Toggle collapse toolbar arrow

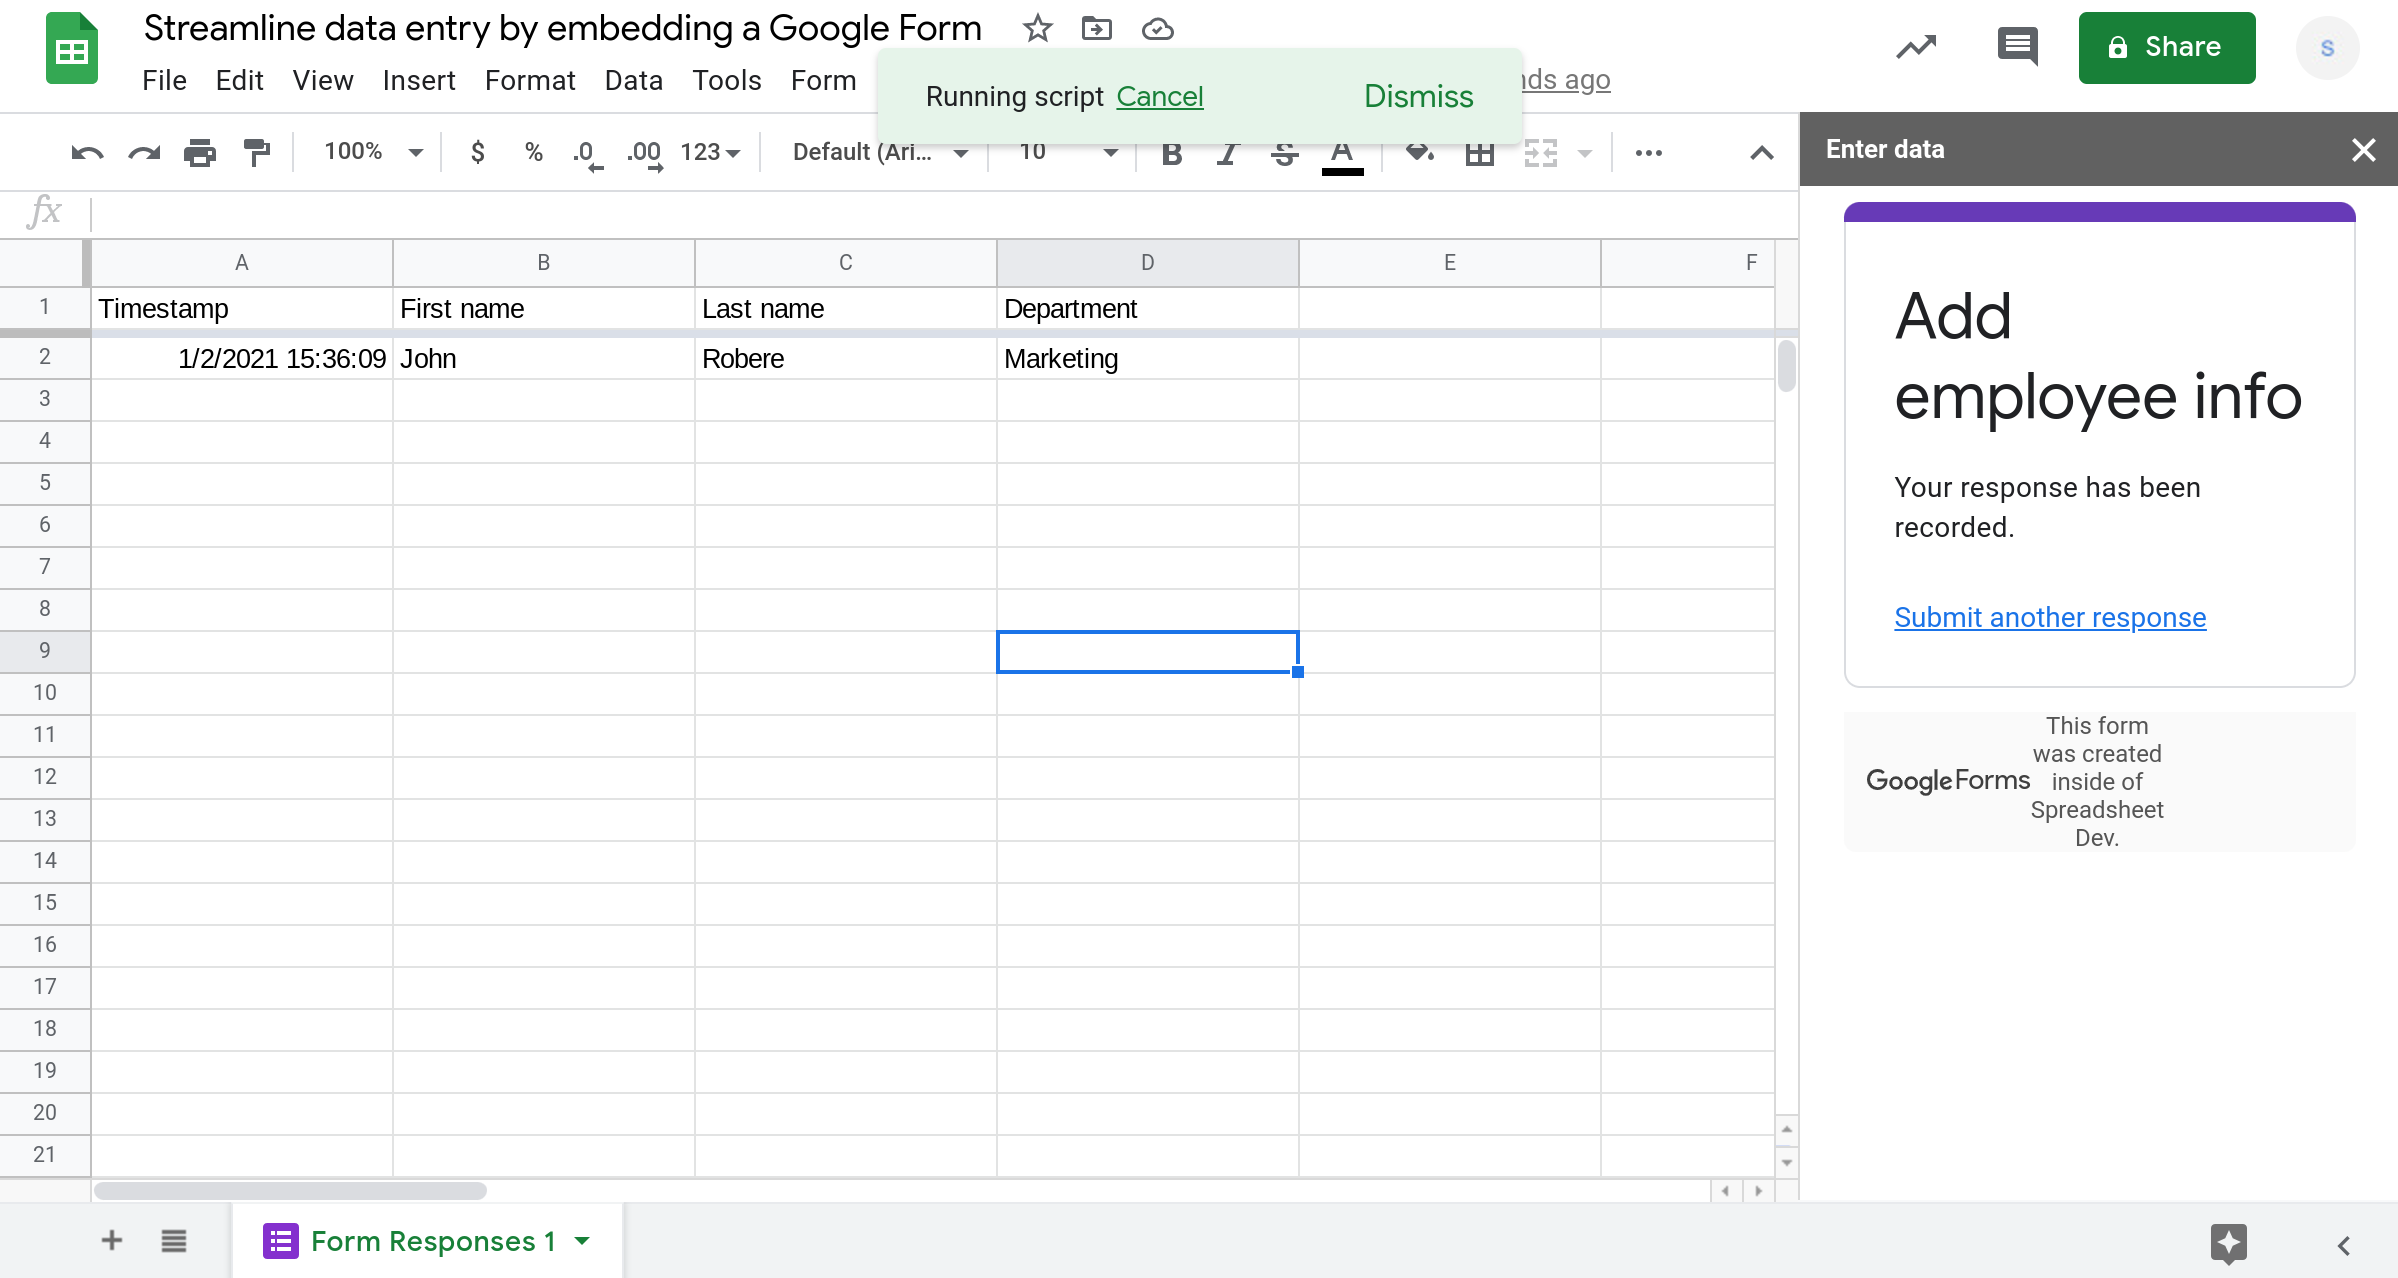coord(1762,152)
